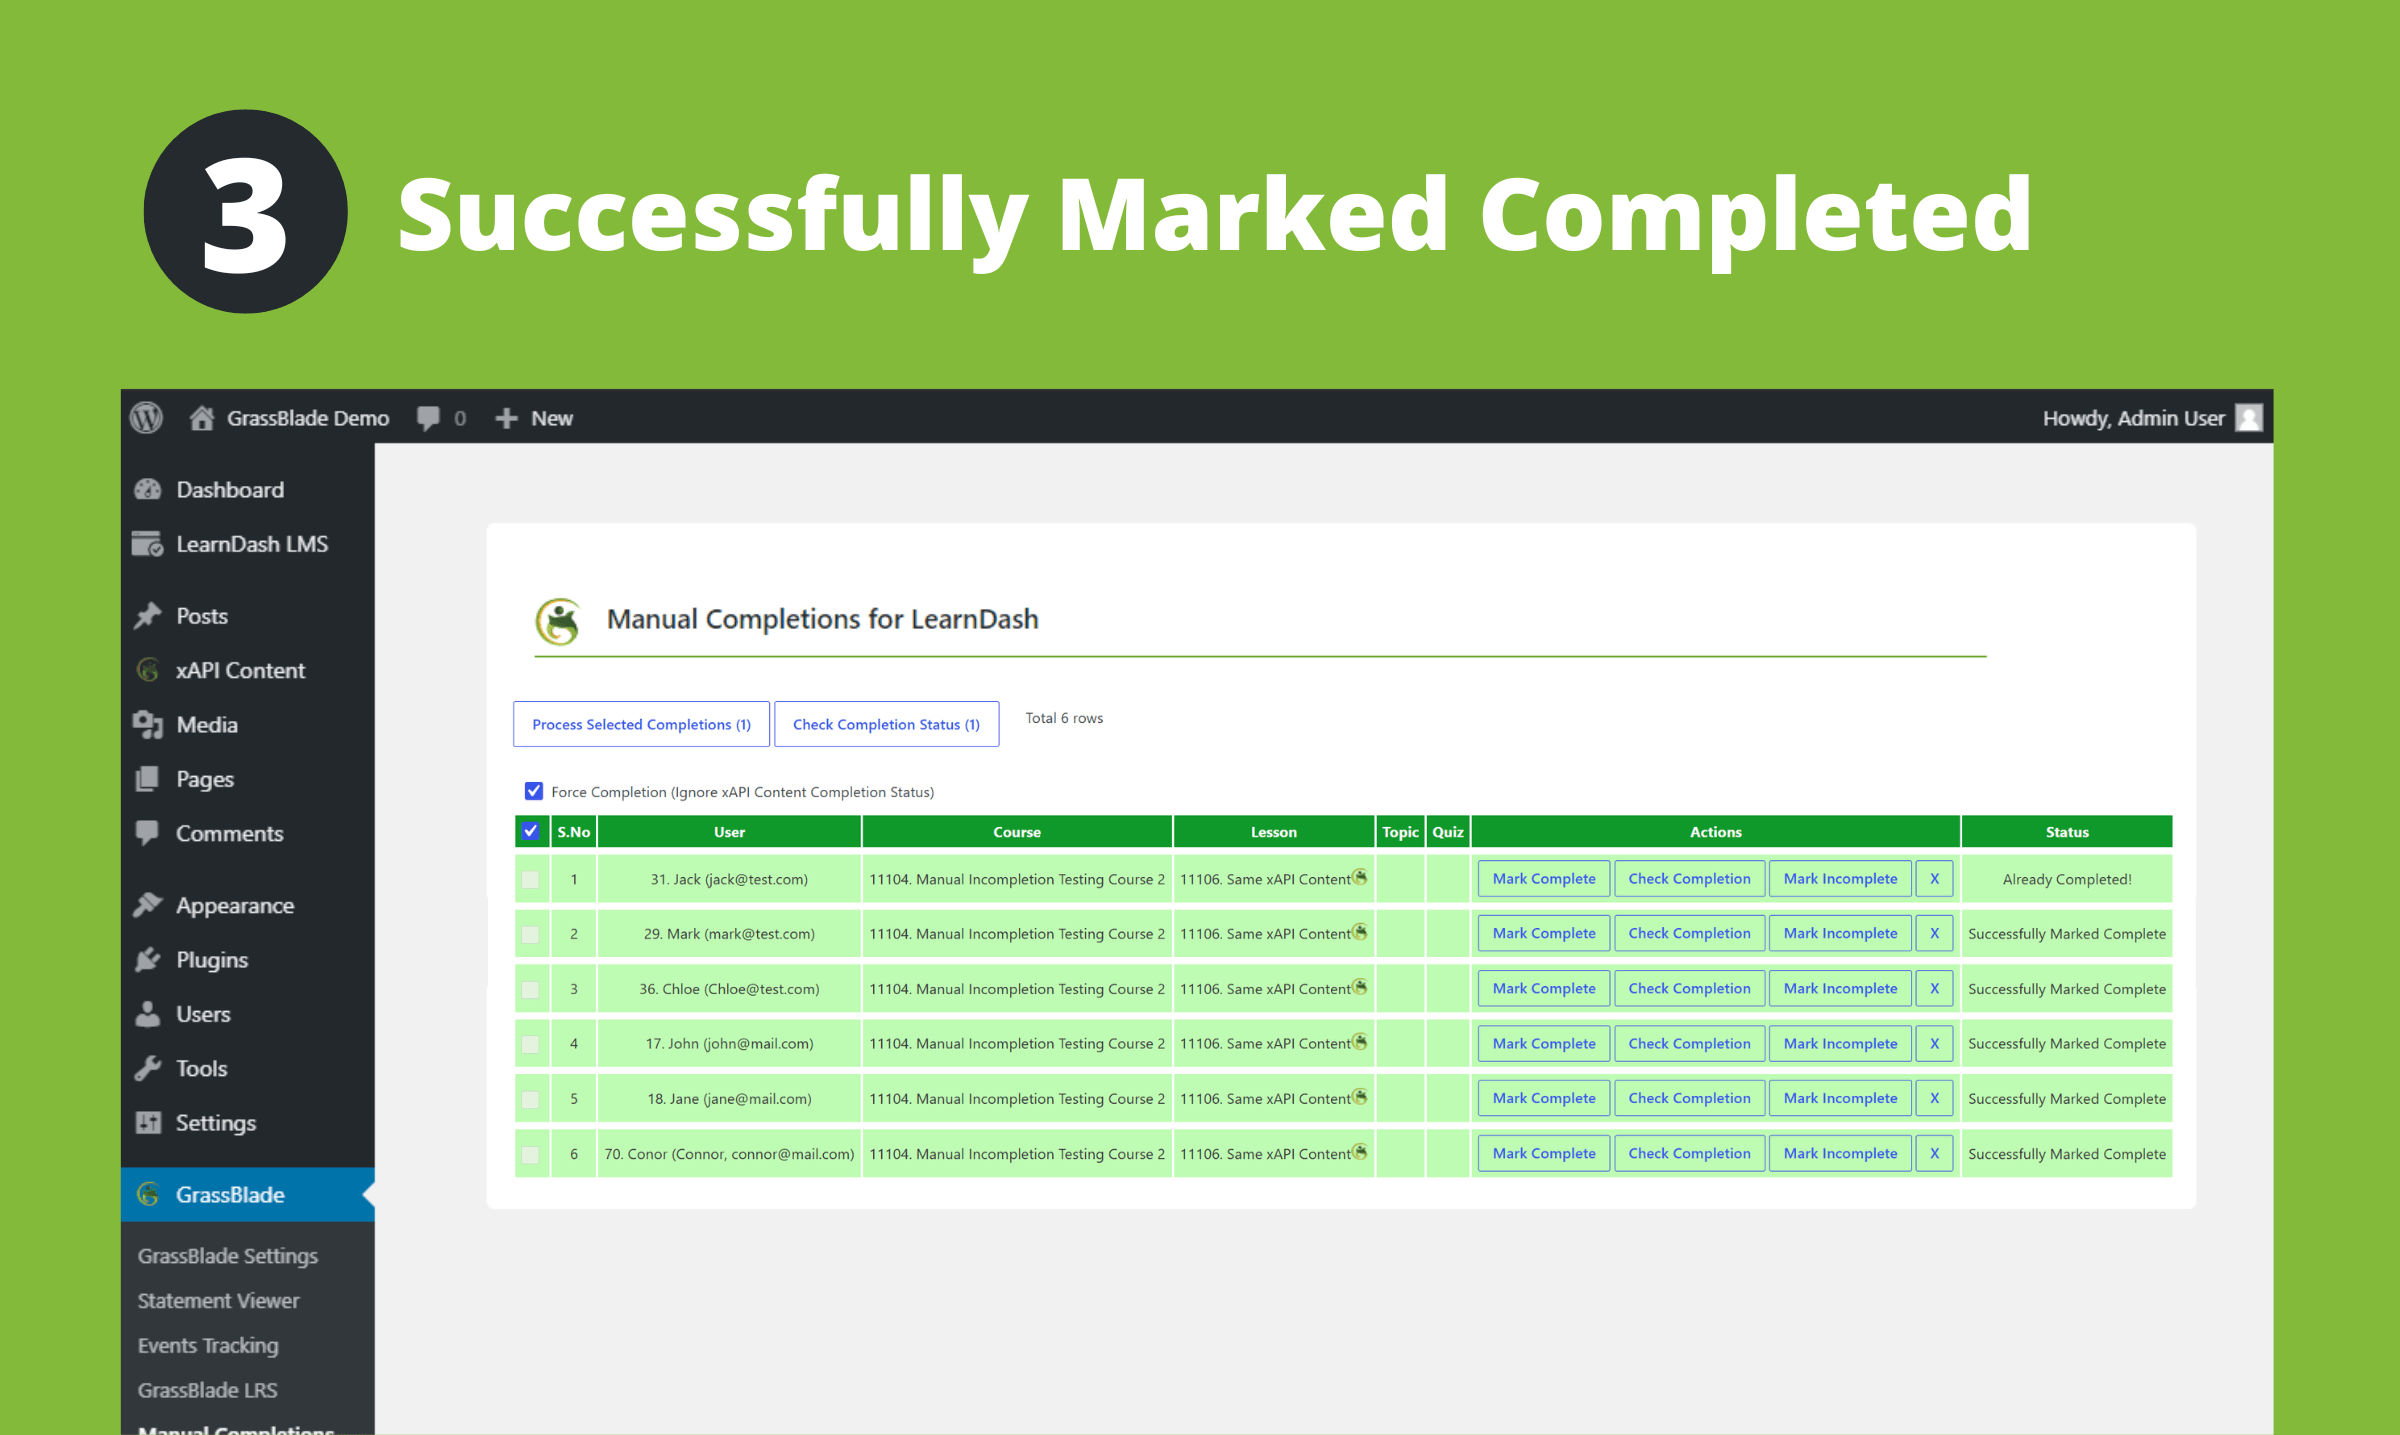Click the Posts pin icon
2400x1435 pixels.
pyautogui.click(x=148, y=616)
